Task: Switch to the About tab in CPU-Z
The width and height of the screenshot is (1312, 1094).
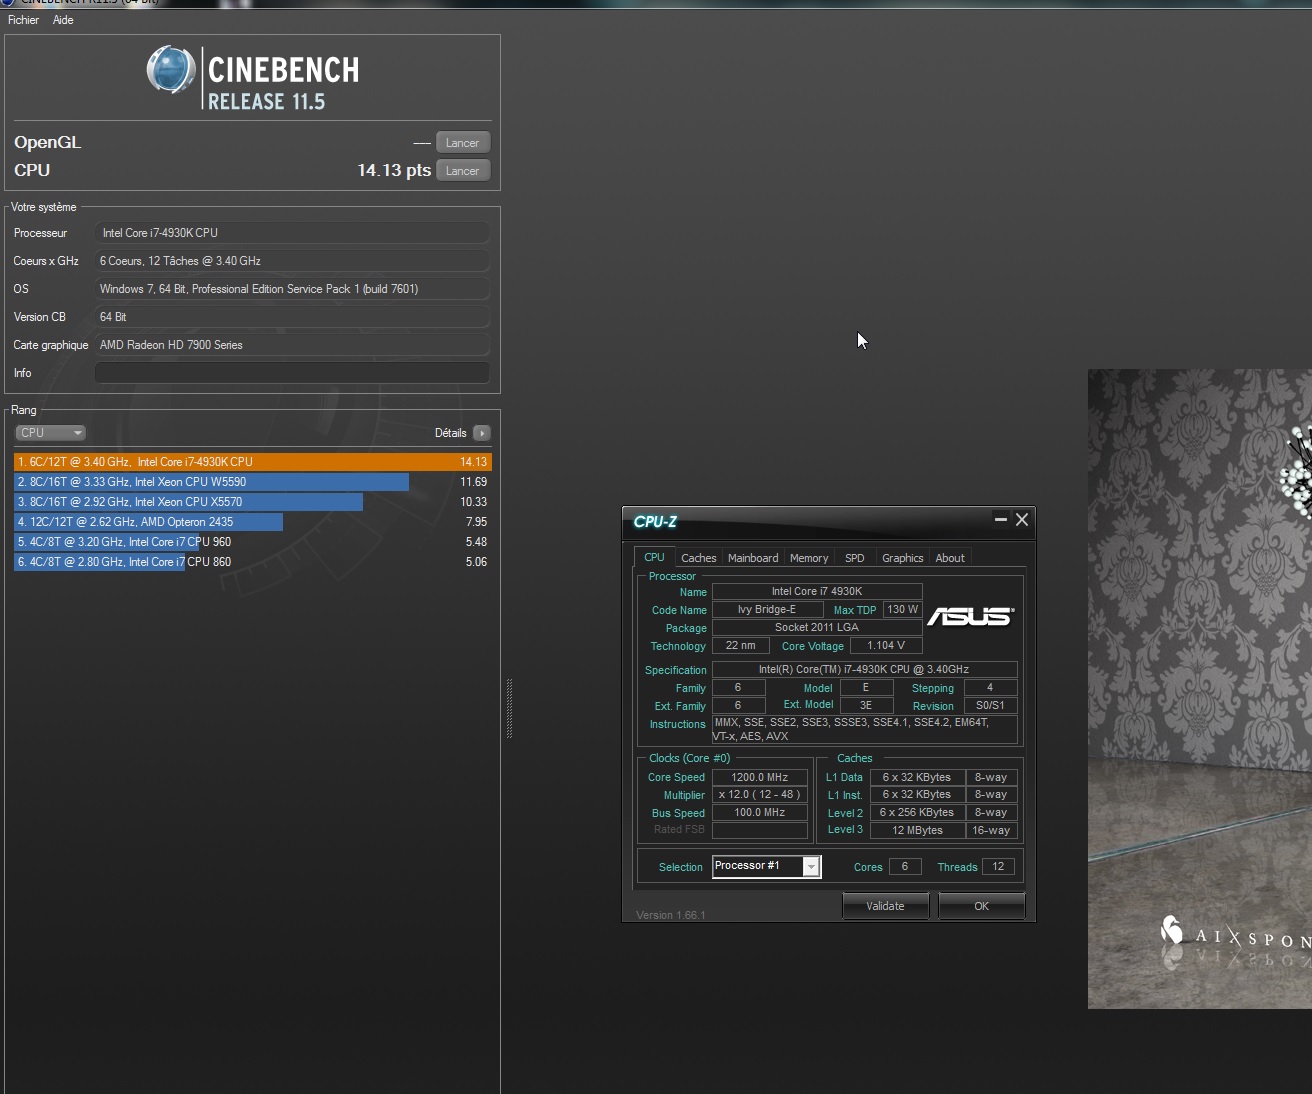Action: [x=950, y=558]
